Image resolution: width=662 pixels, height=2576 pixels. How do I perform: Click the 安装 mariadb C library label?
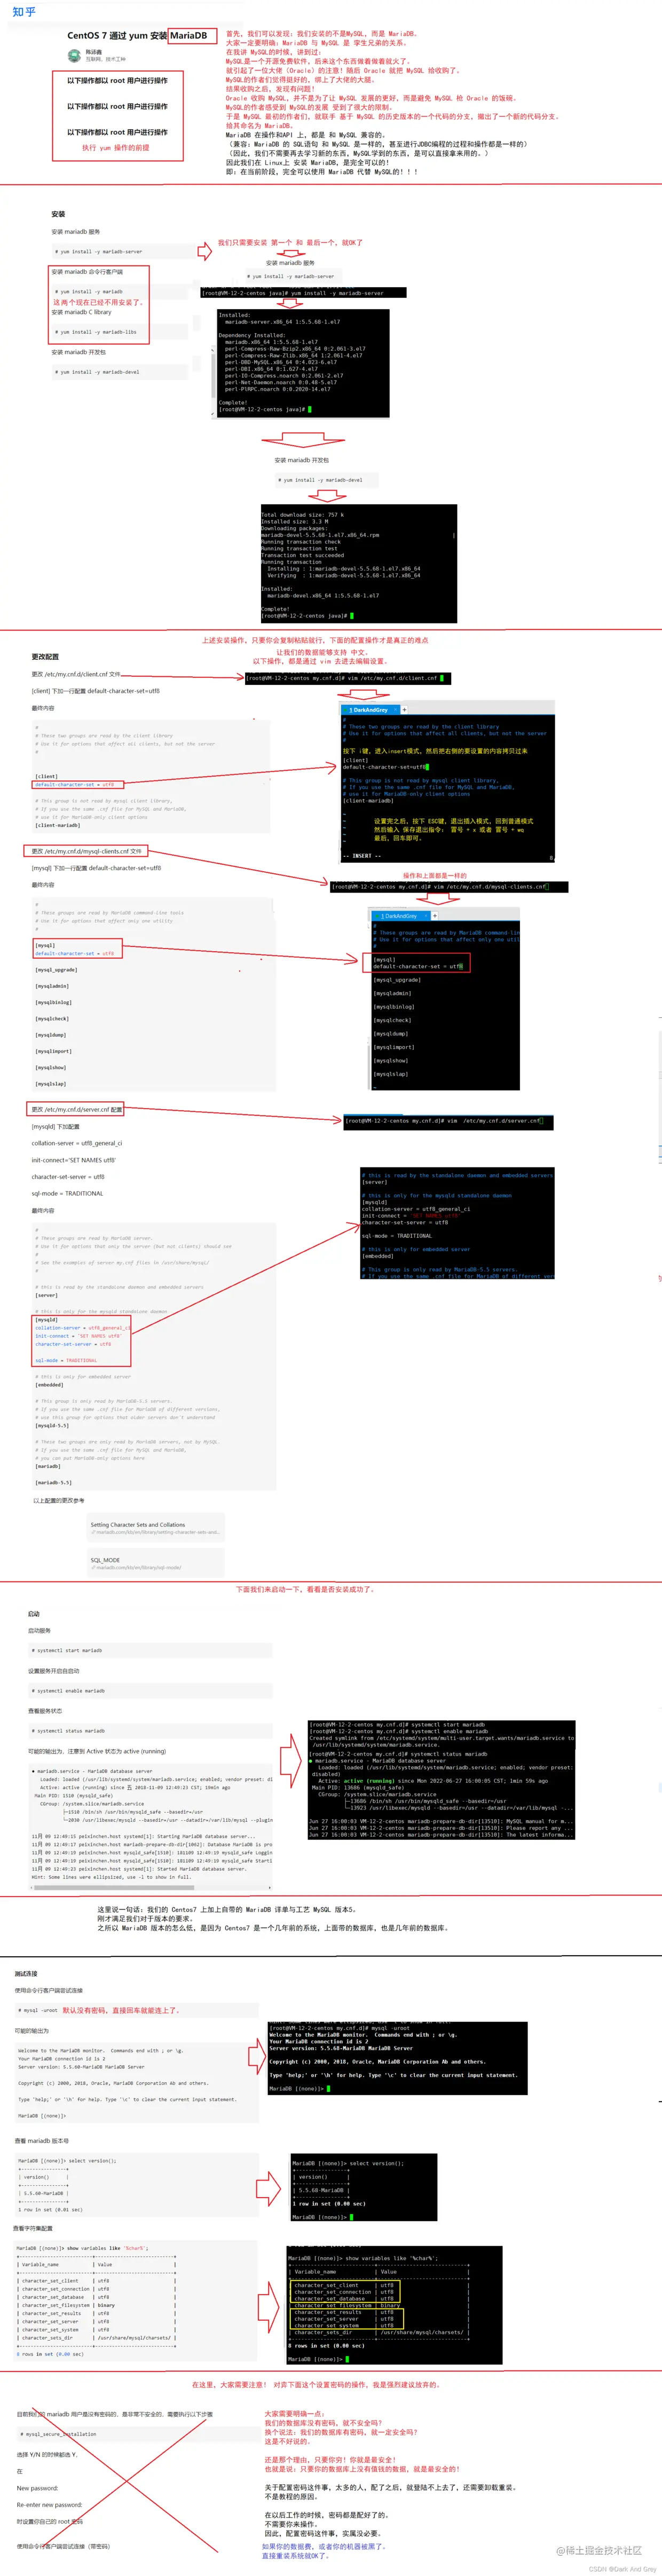pos(82,312)
